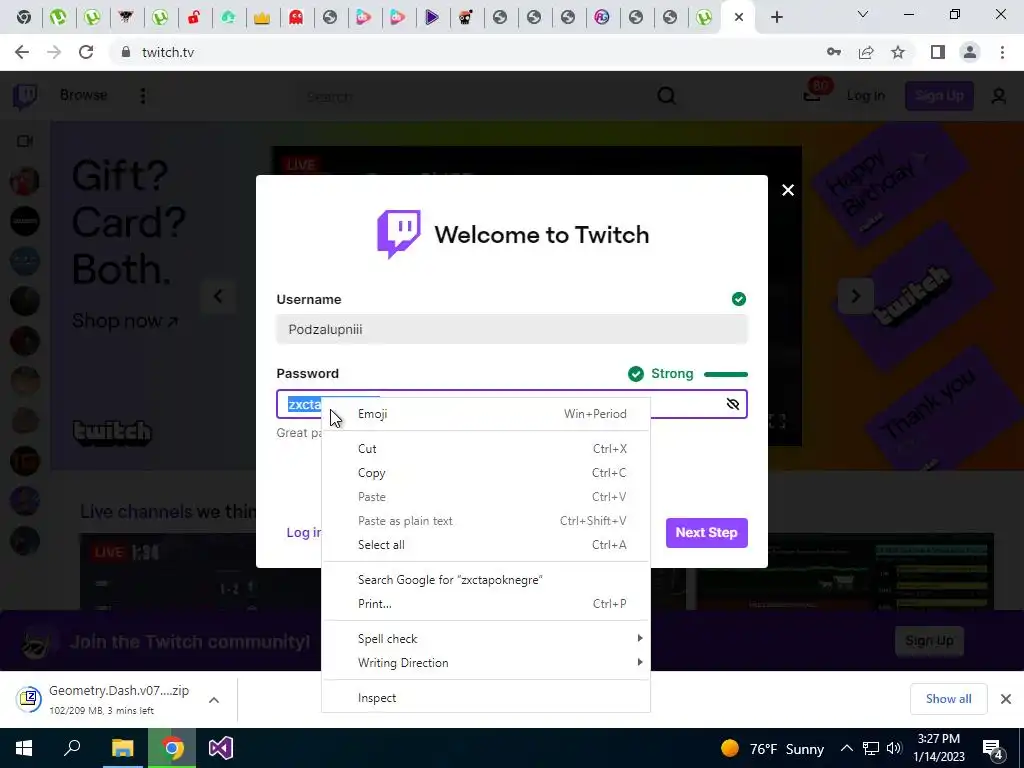Open options chevron for Geometry.Dash download
This screenshot has width=1024, height=768.
214,700
